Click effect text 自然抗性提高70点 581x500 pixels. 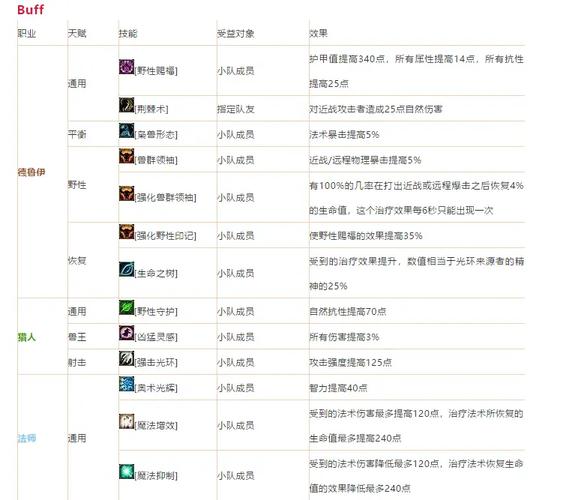pyautogui.click(x=348, y=312)
